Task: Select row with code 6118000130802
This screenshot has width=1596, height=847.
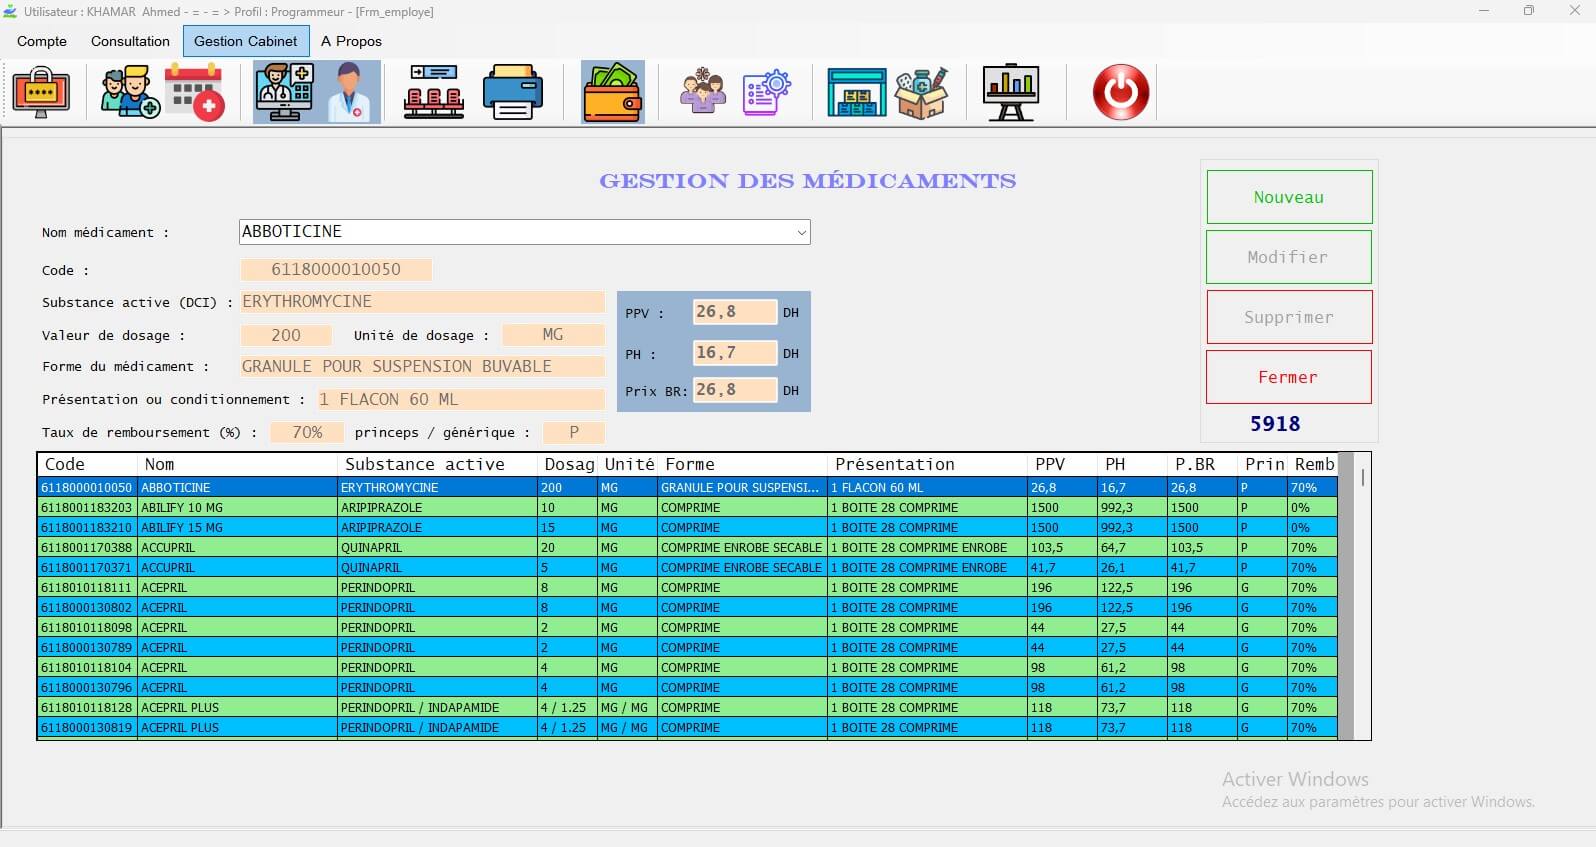Action: tap(687, 607)
